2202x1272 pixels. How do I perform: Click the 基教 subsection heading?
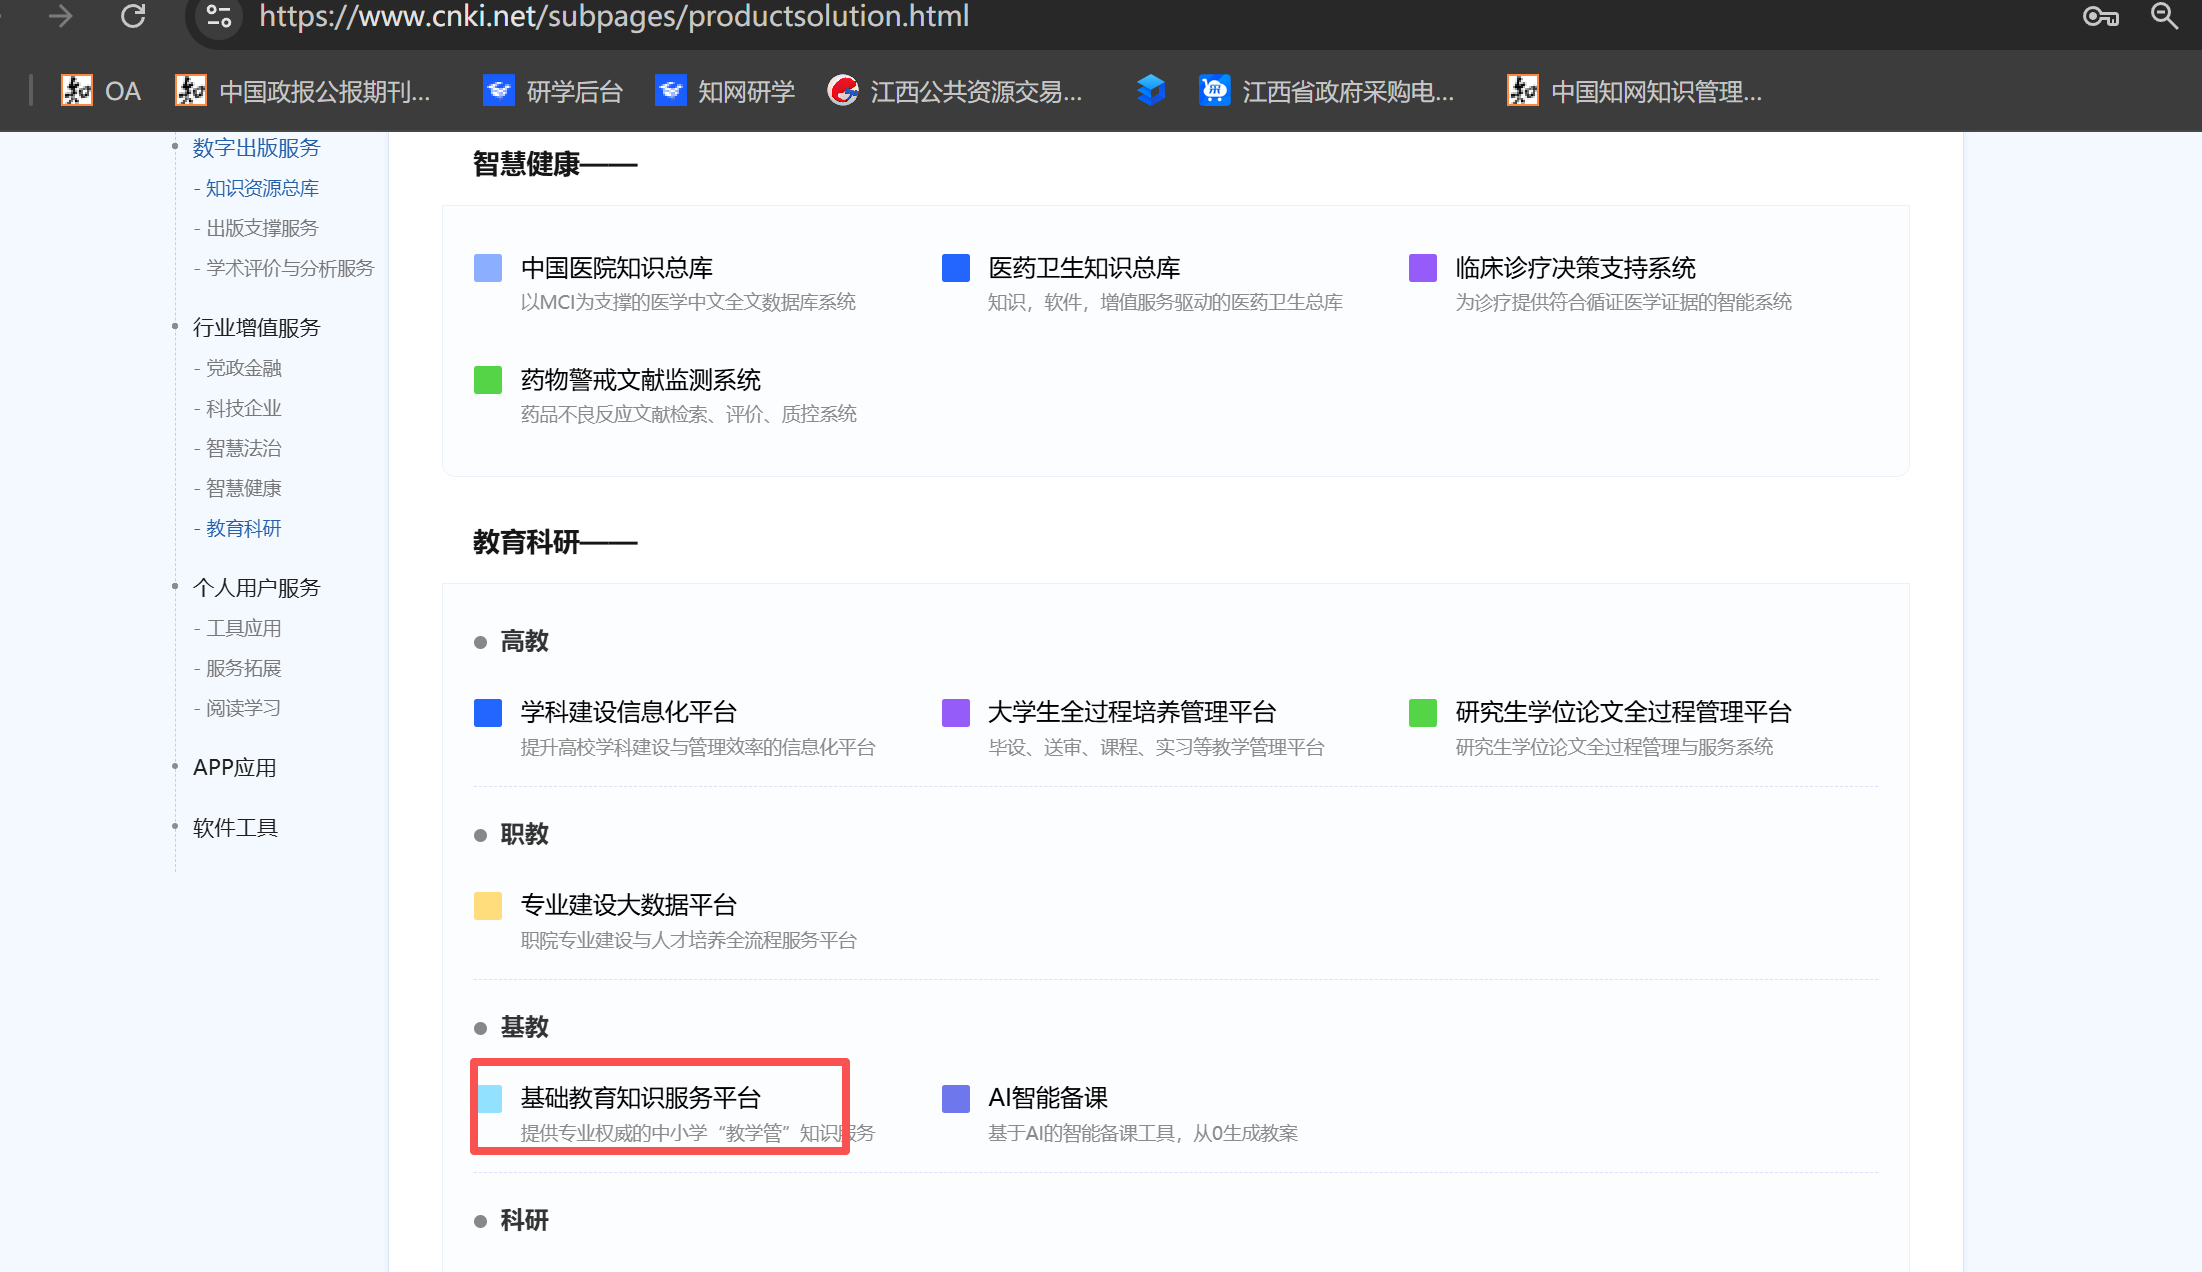(524, 1027)
